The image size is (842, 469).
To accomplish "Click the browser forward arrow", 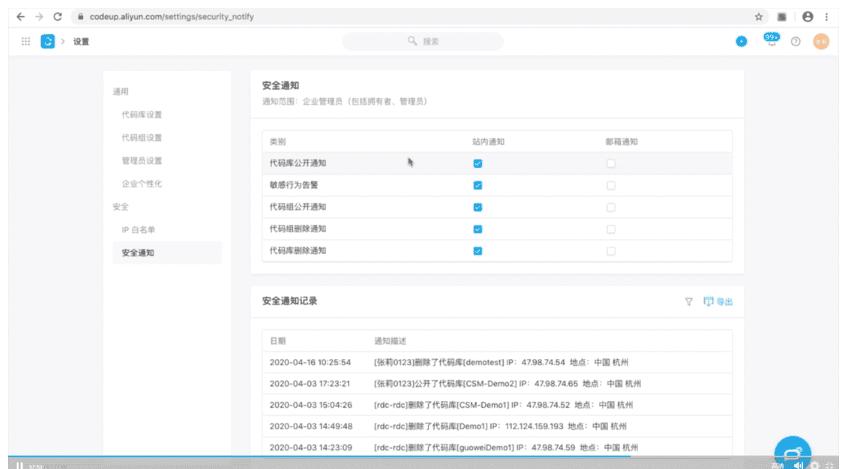I will tap(39, 17).
